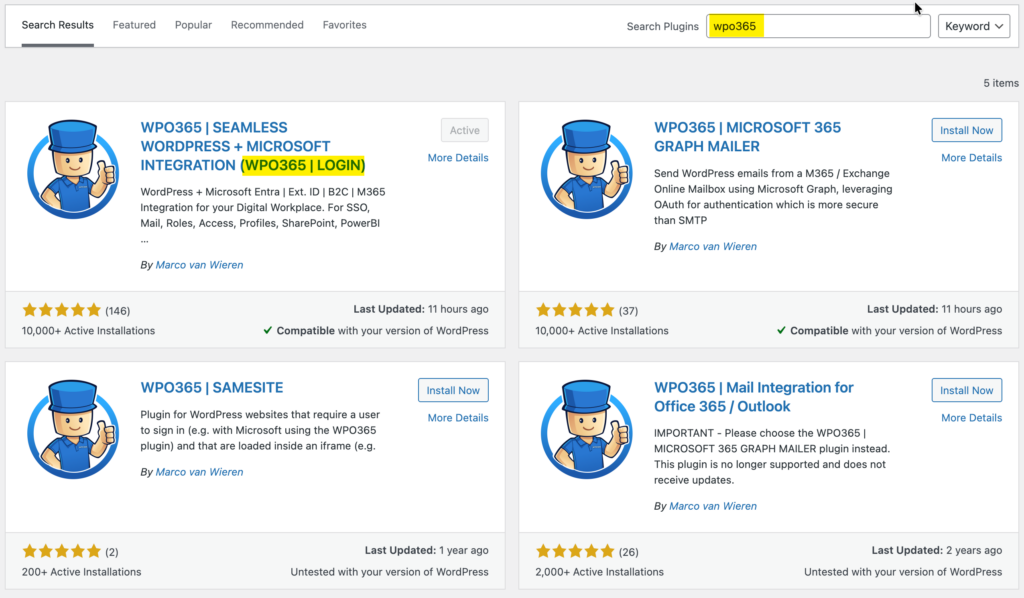
Task: Click the five-star rating of SameSite plugin
Action: [x=60, y=550]
